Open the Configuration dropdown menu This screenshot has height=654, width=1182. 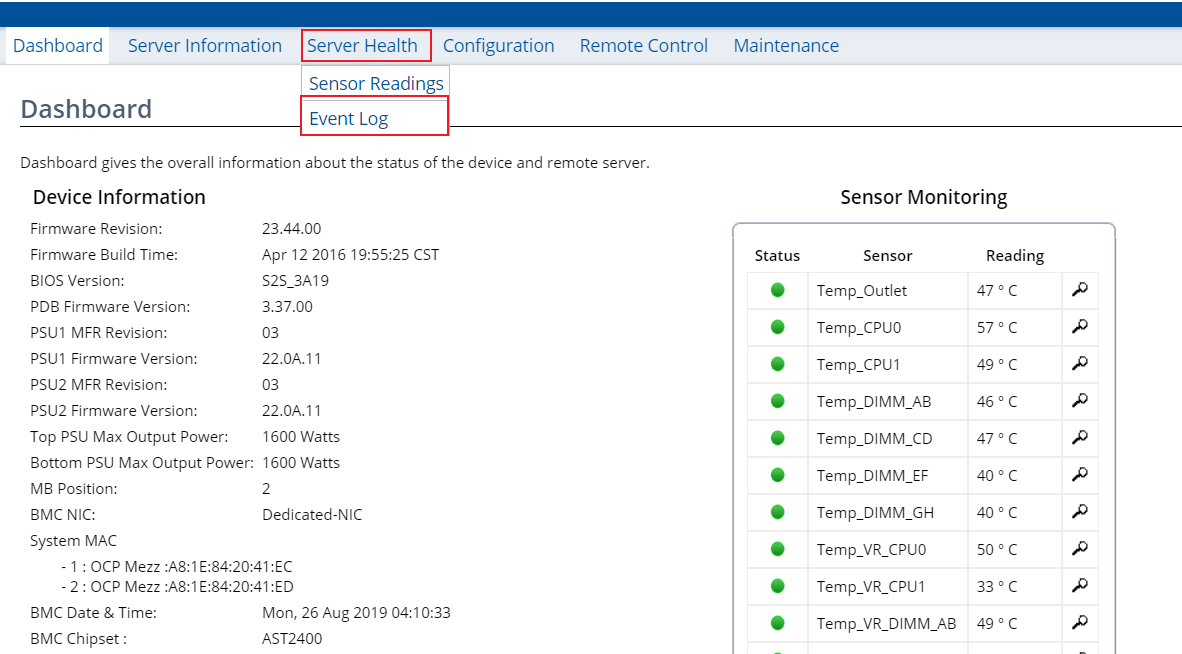498,45
